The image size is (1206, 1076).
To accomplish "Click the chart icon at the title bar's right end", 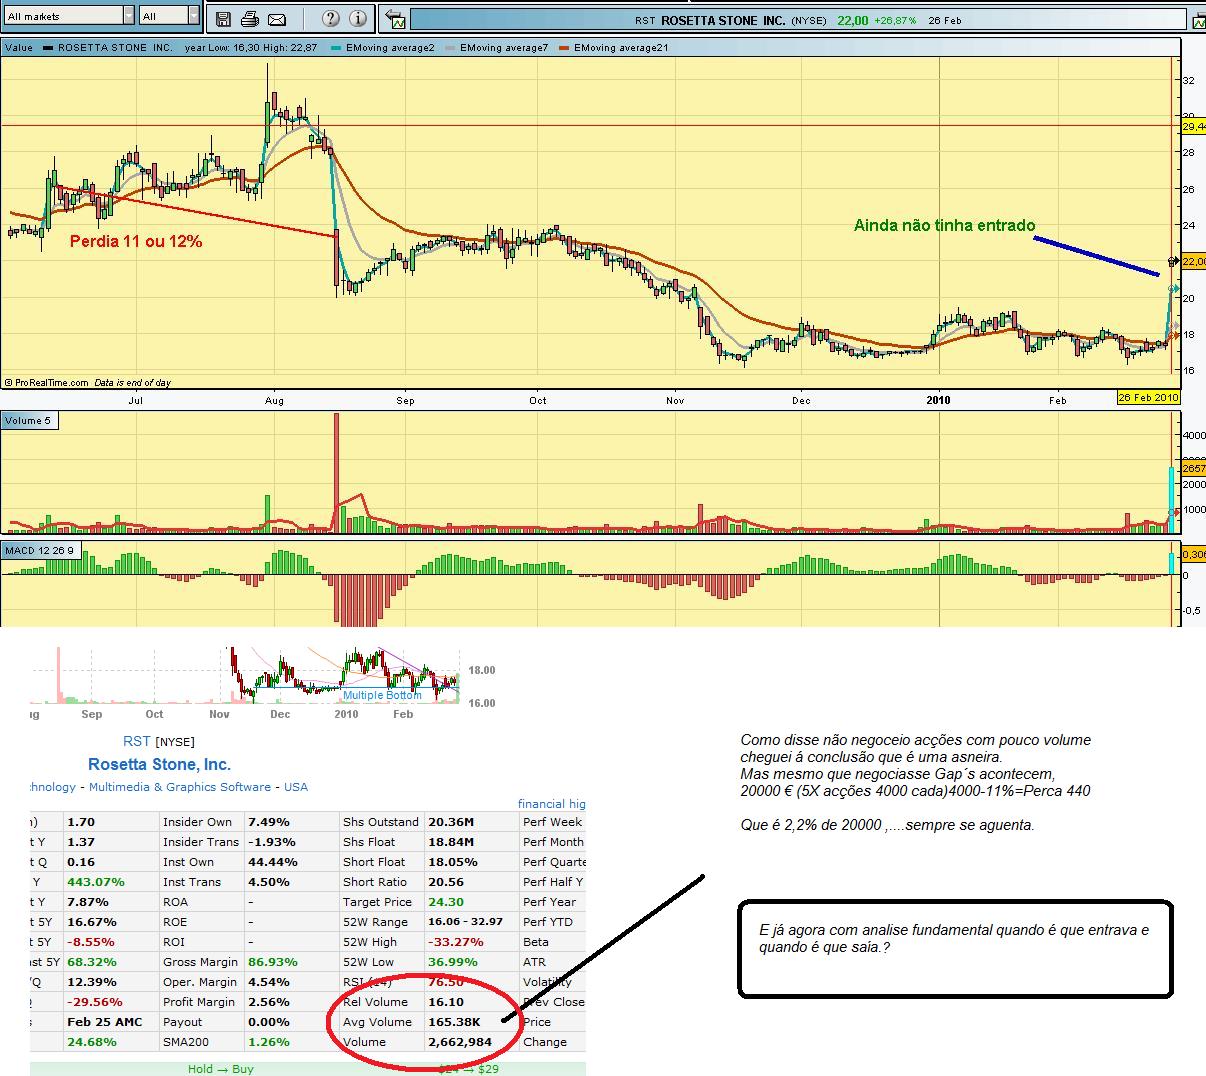I will pos(1198,20).
